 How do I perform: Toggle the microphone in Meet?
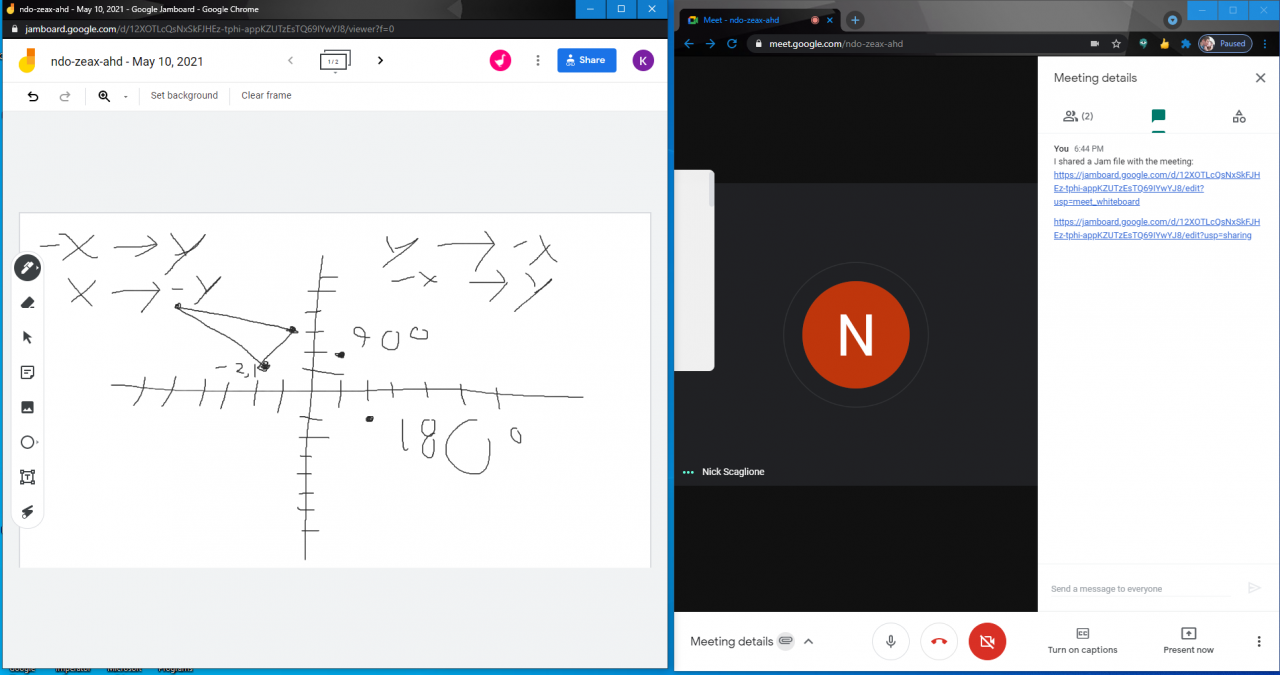(890, 641)
